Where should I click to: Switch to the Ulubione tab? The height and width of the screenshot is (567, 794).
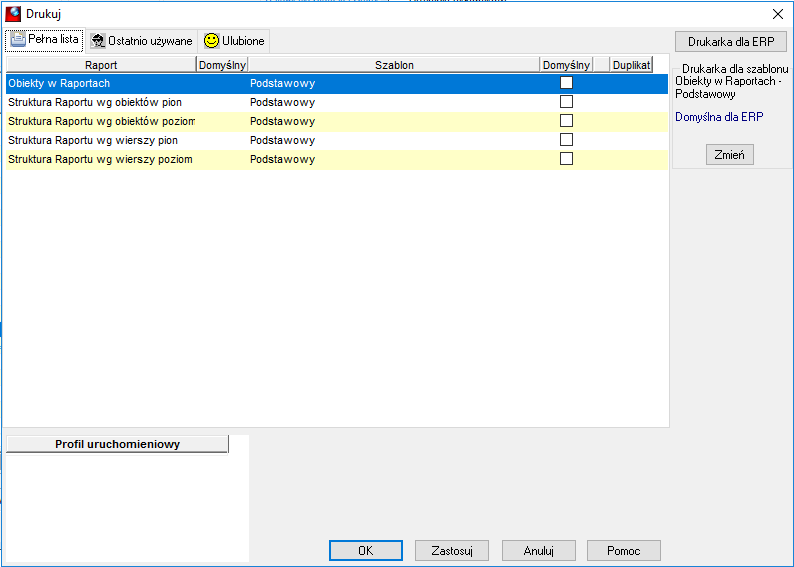pyautogui.click(x=234, y=41)
